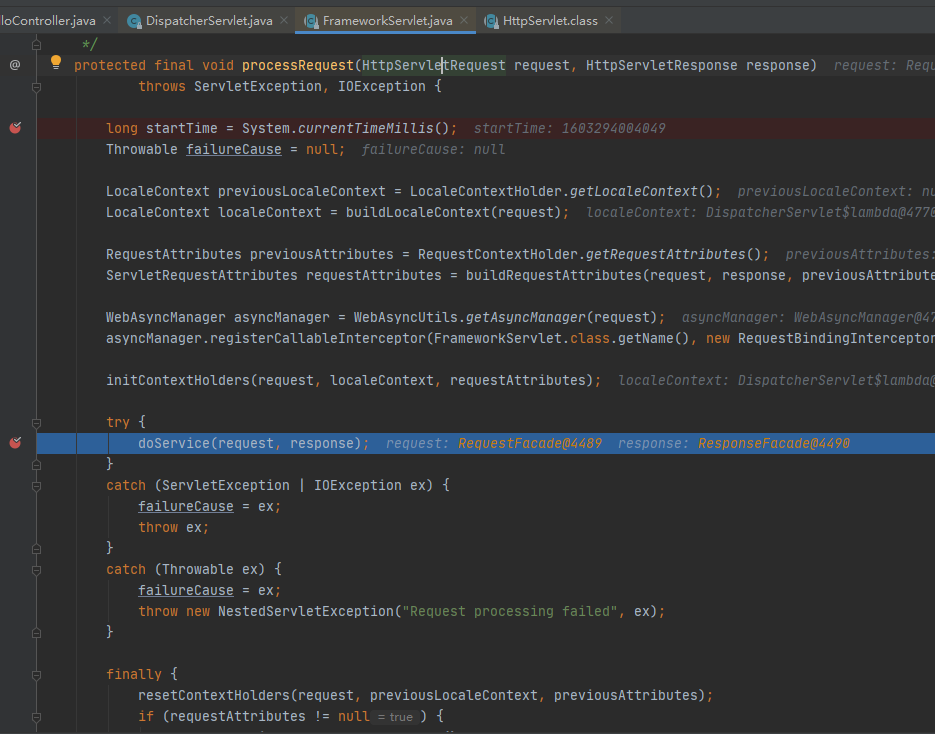The image size is (935, 734).
Task: Collapse the processRequest method fold marker
Action: [37, 86]
